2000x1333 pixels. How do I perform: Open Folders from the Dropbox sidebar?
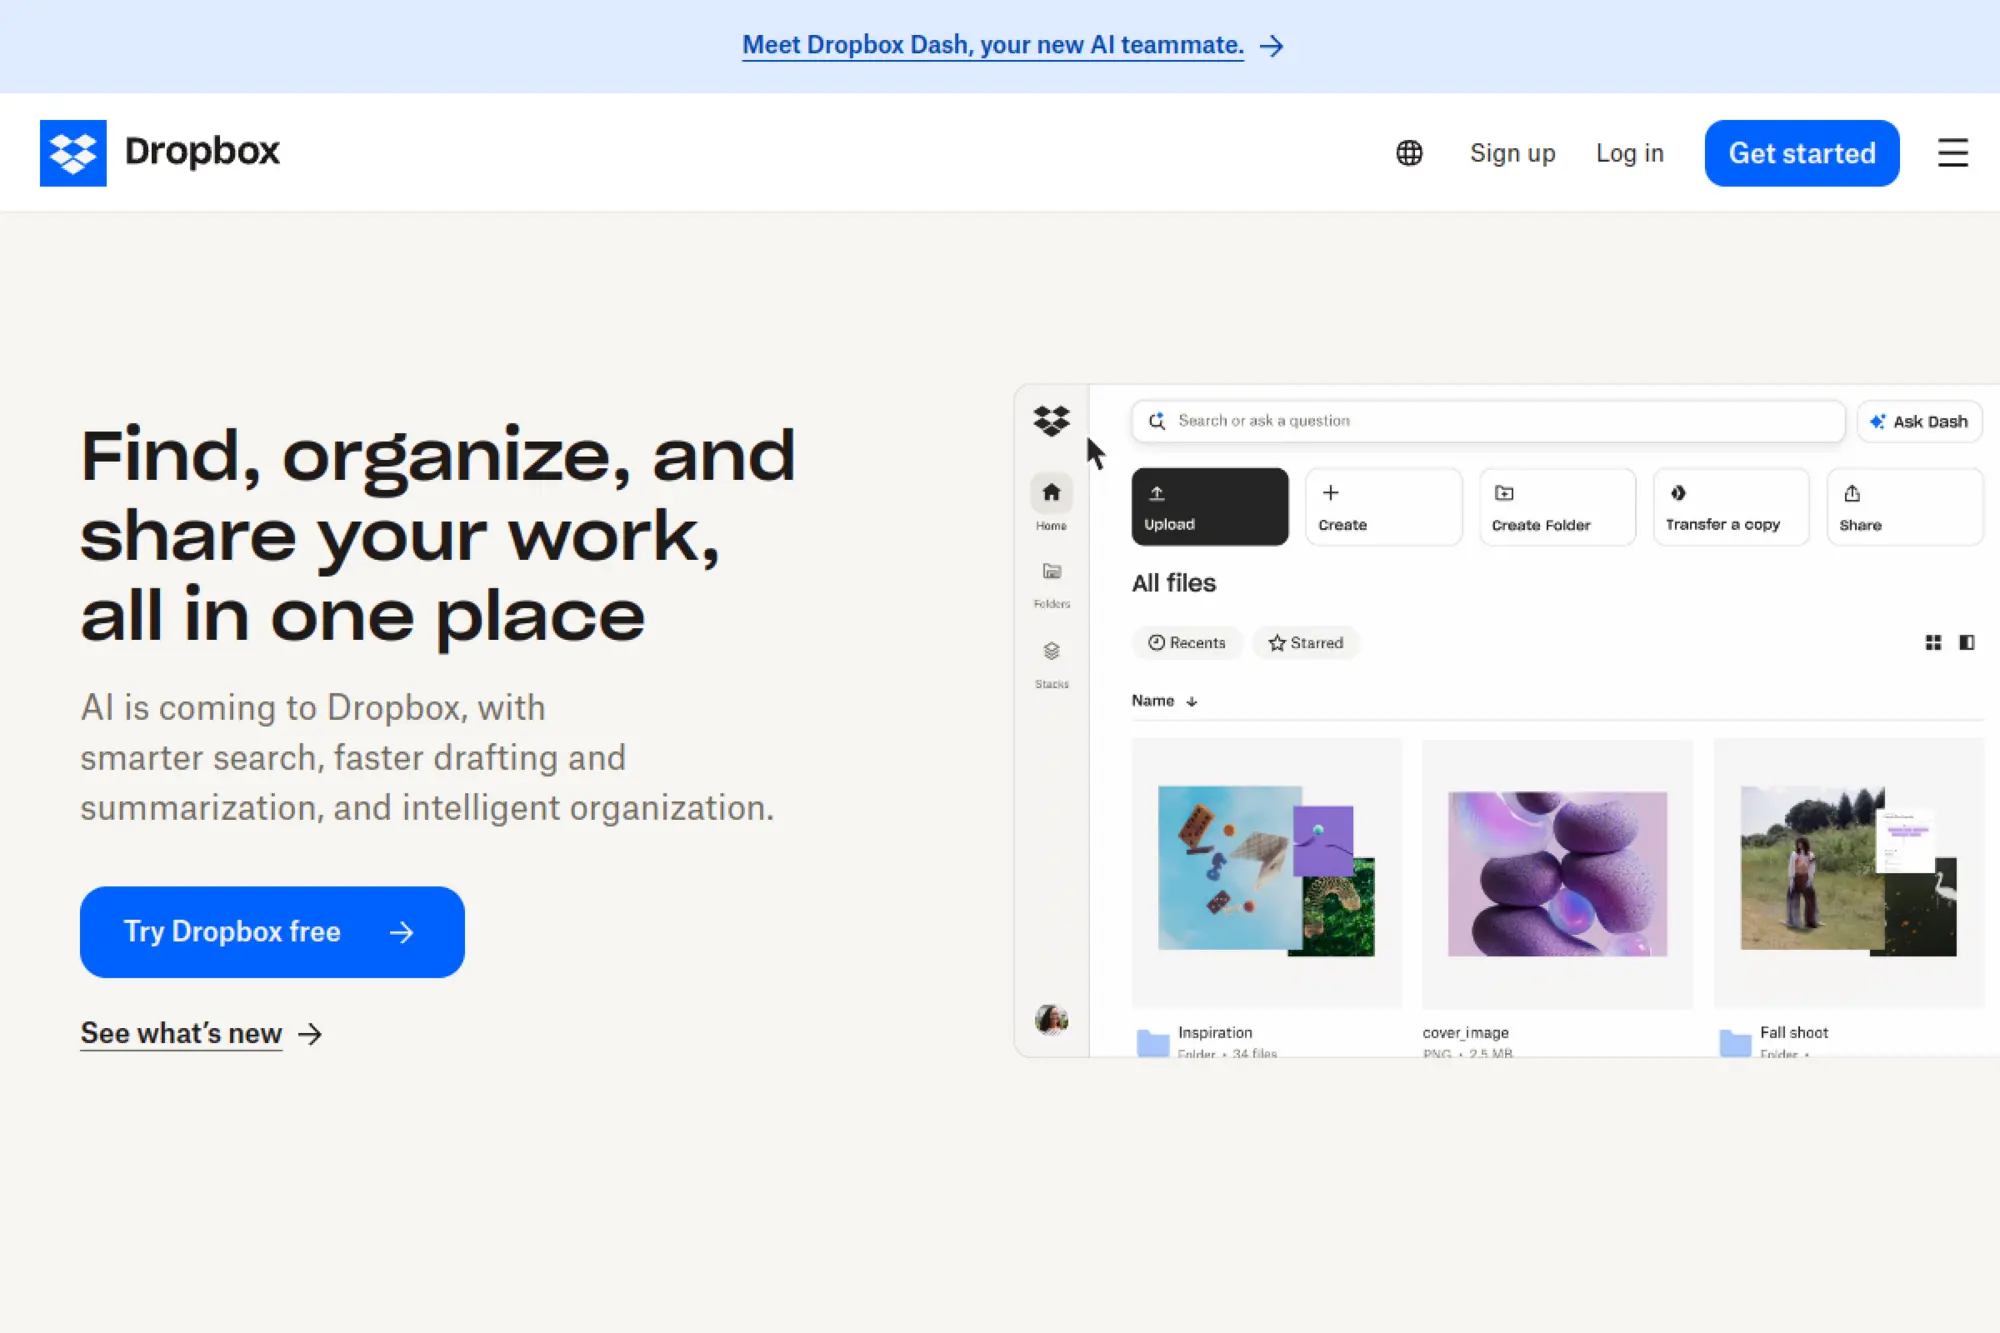click(1051, 572)
